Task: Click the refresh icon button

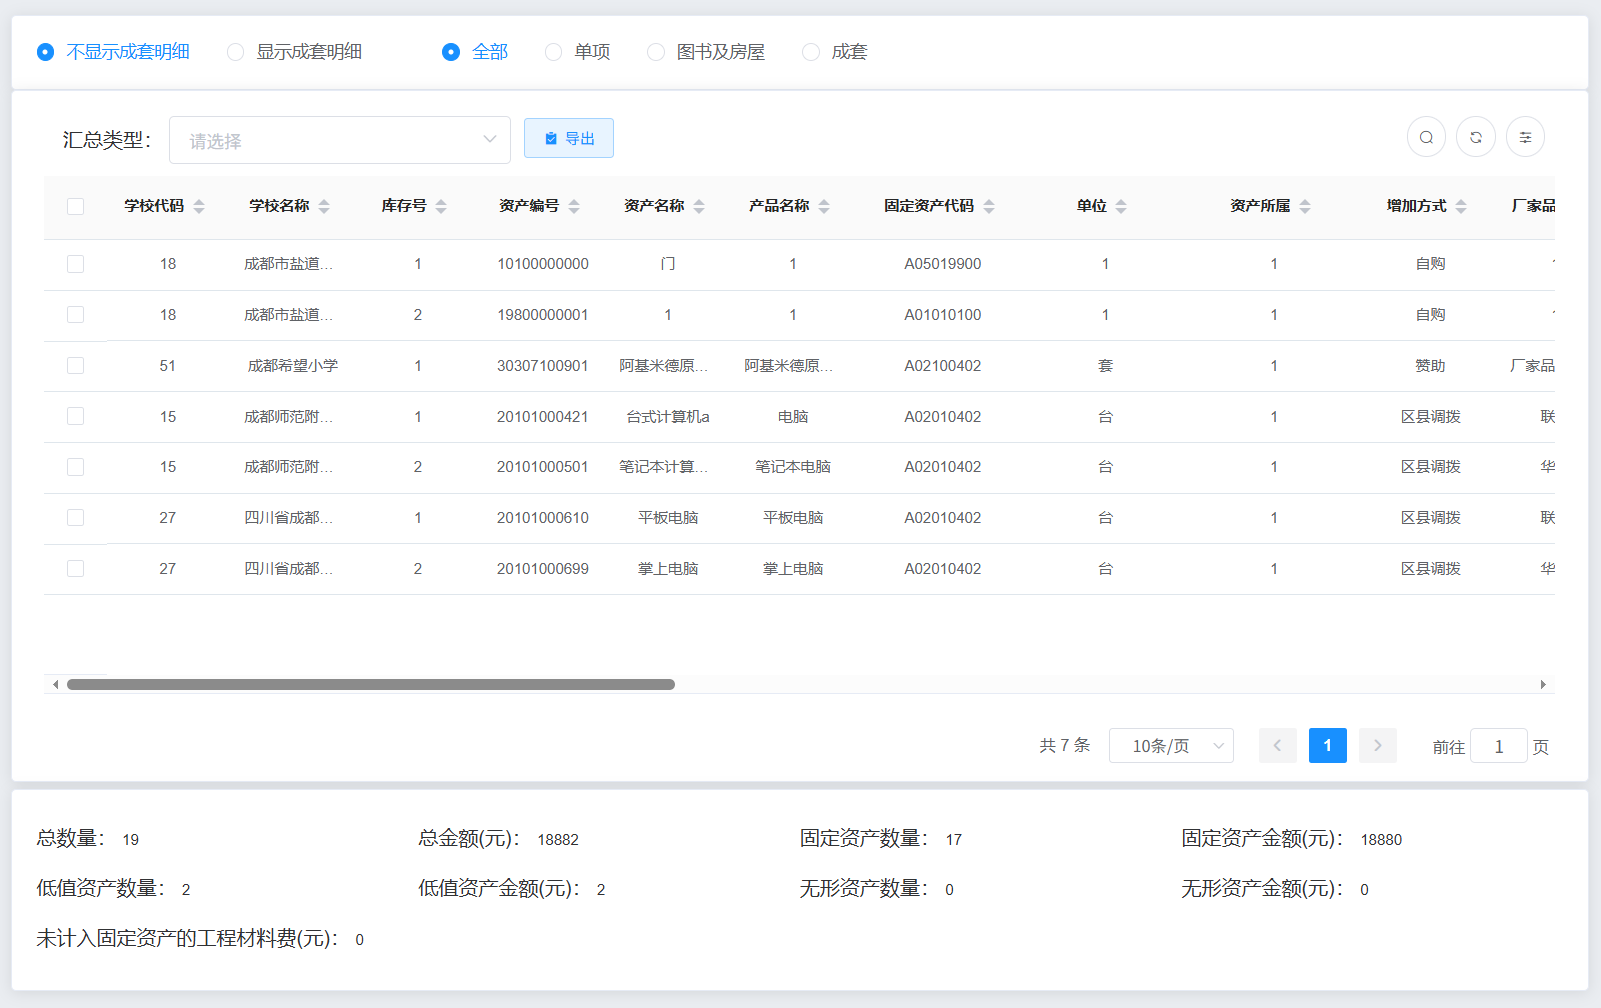Action: pyautogui.click(x=1475, y=137)
